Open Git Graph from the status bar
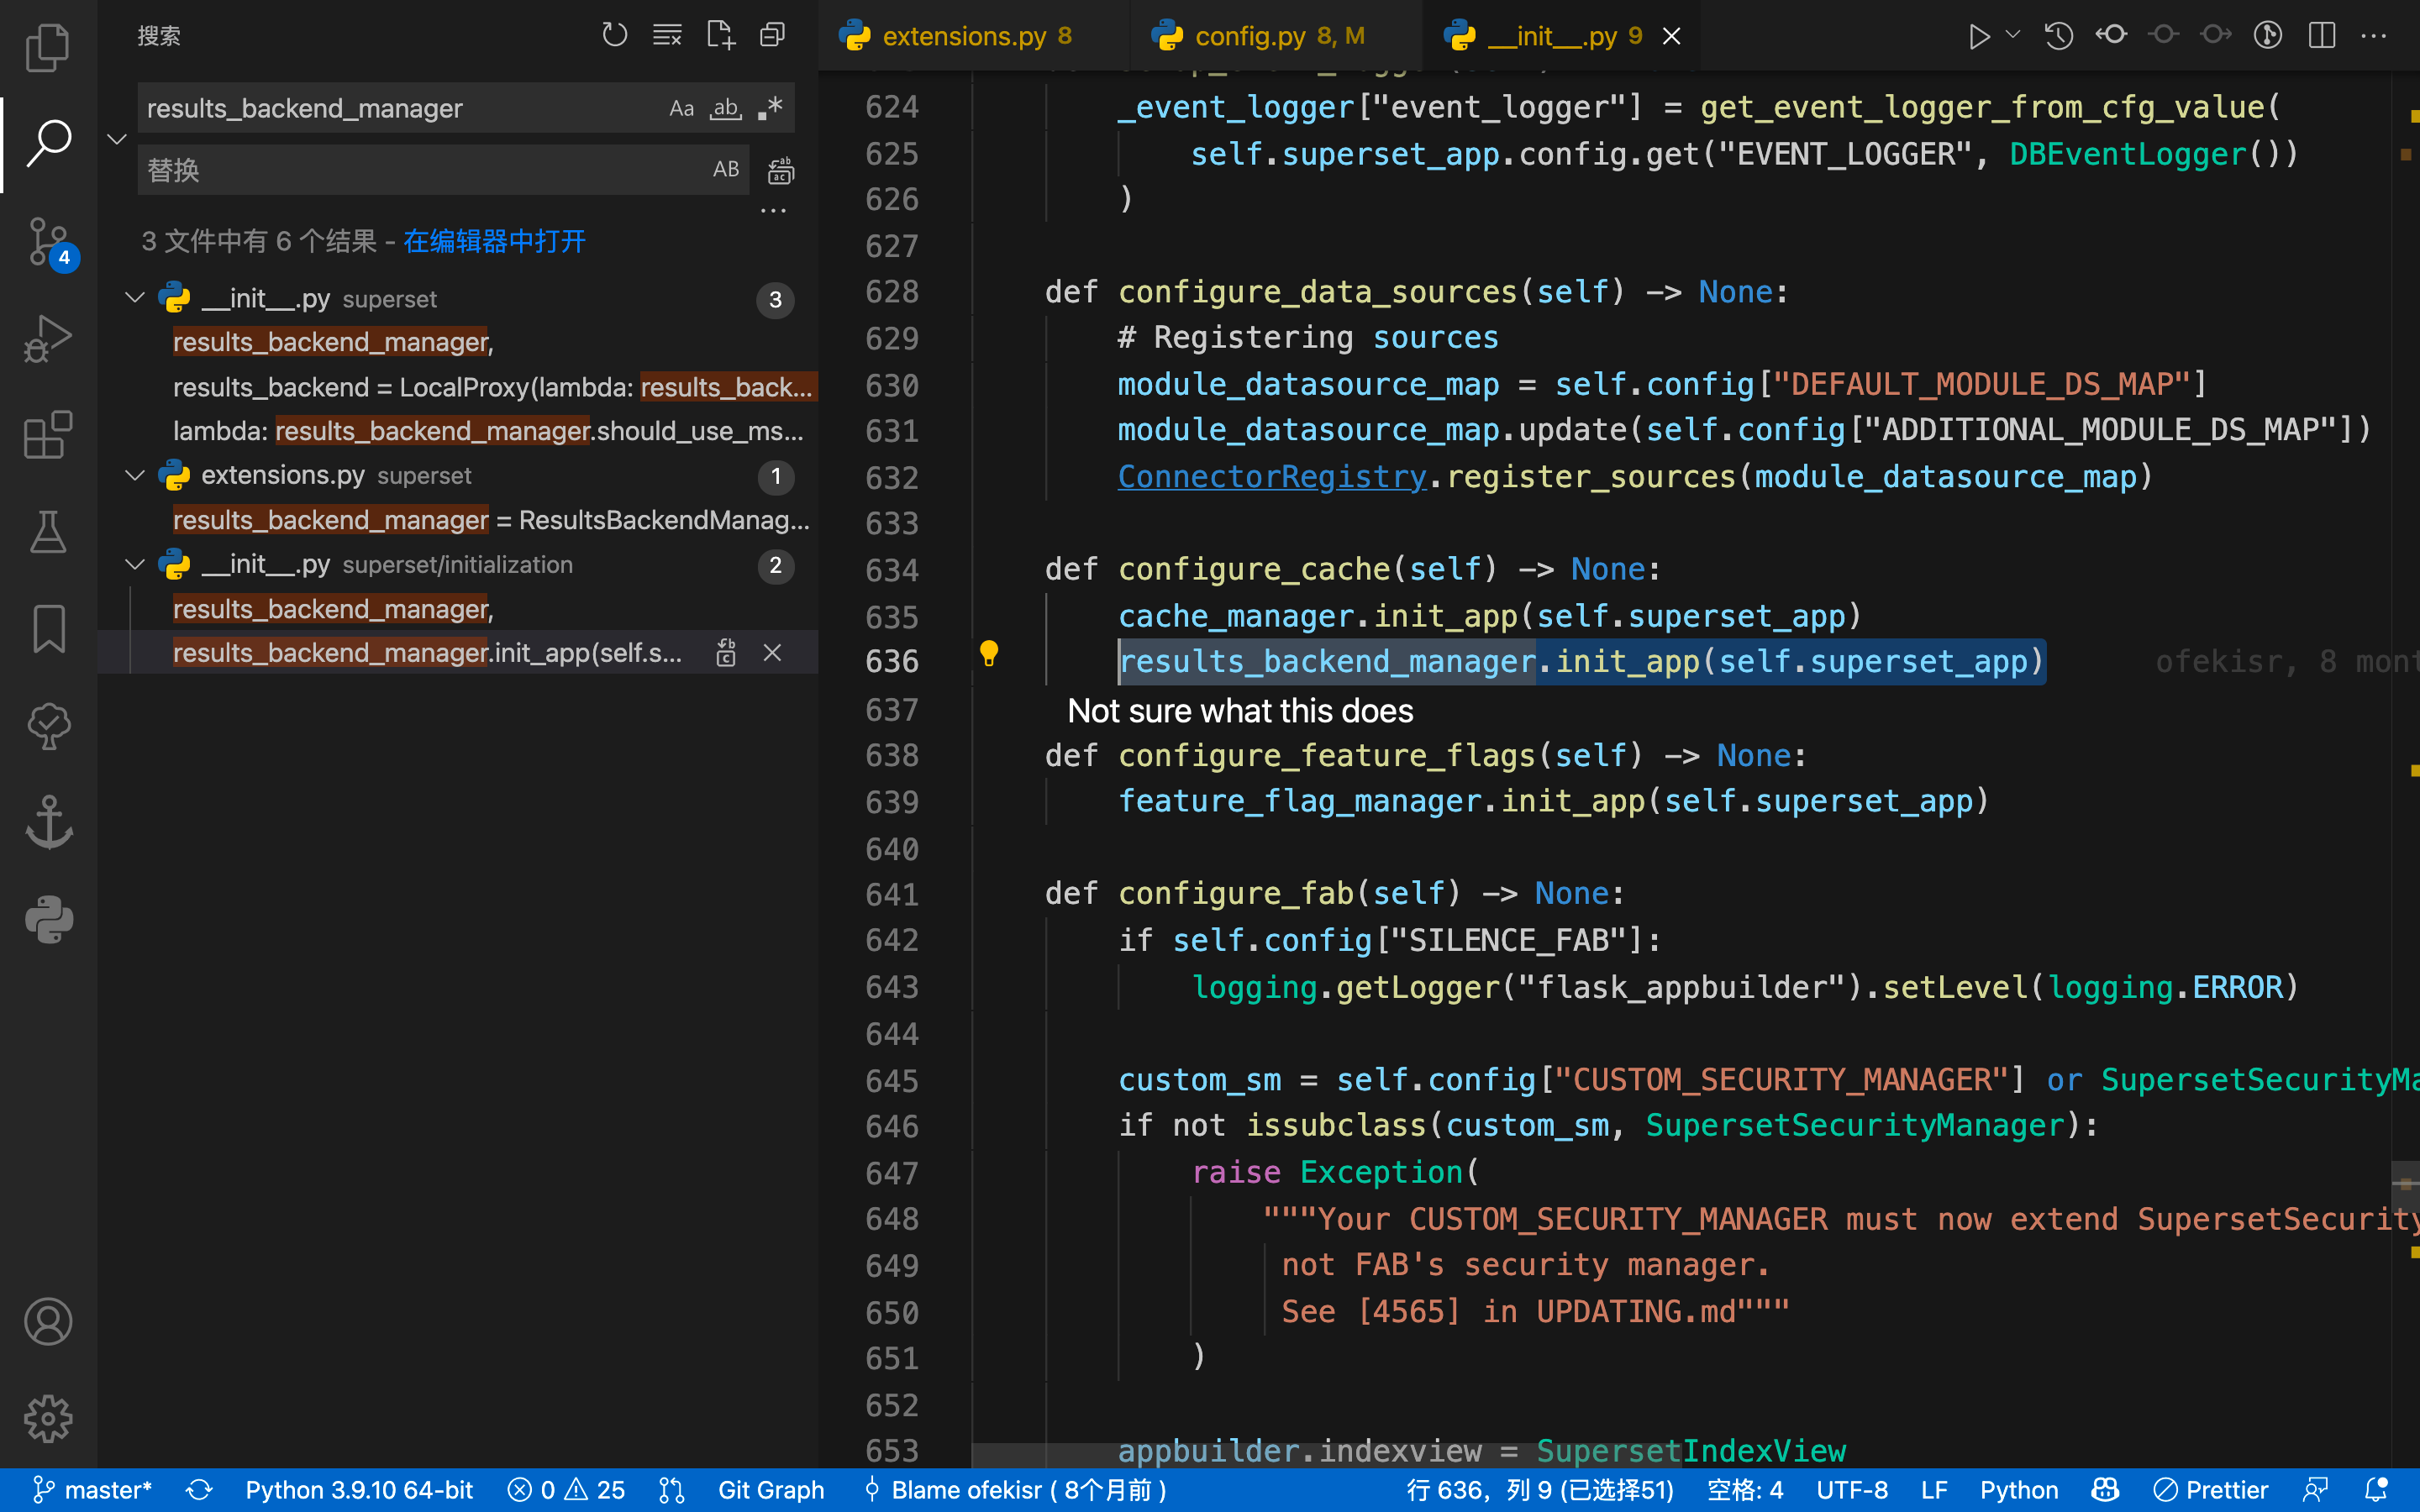Viewport: 2420px width, 1512px height. pyautogui.click(x=771, y=1489)
